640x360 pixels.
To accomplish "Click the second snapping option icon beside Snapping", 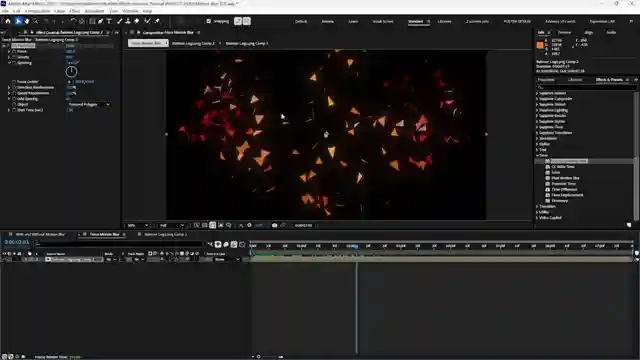I will (247, 21).
